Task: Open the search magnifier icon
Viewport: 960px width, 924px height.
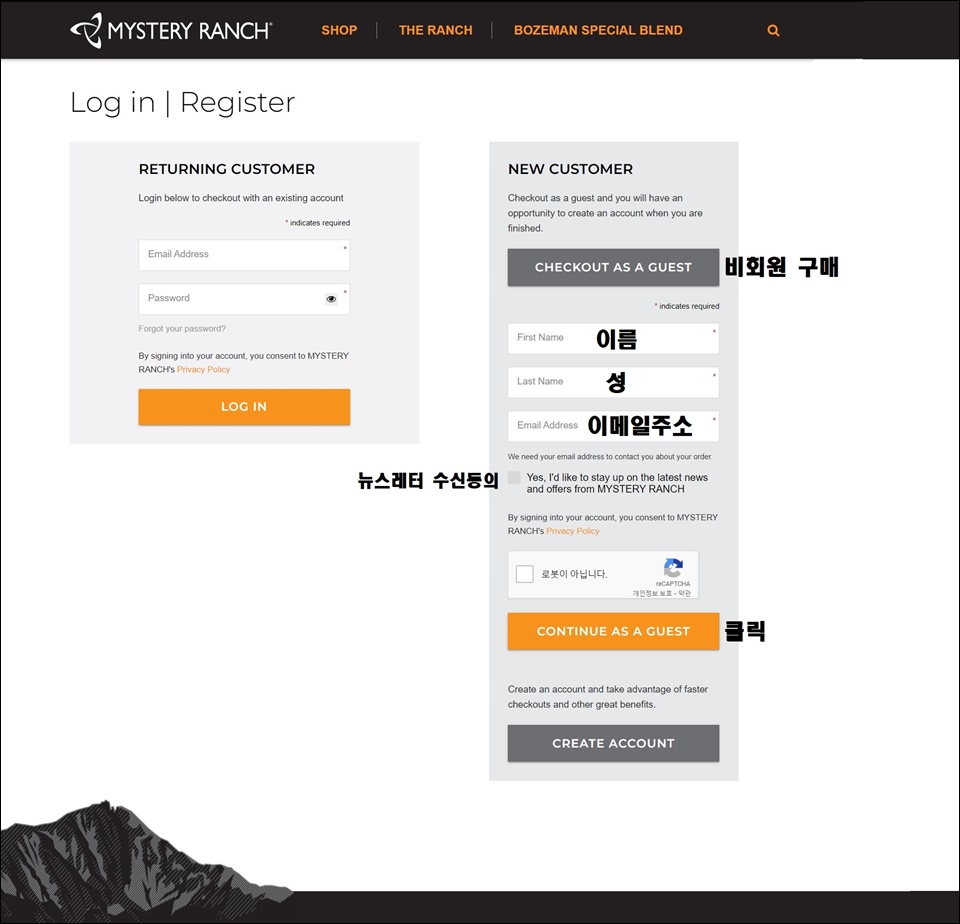Action: [x=773, y=31]
